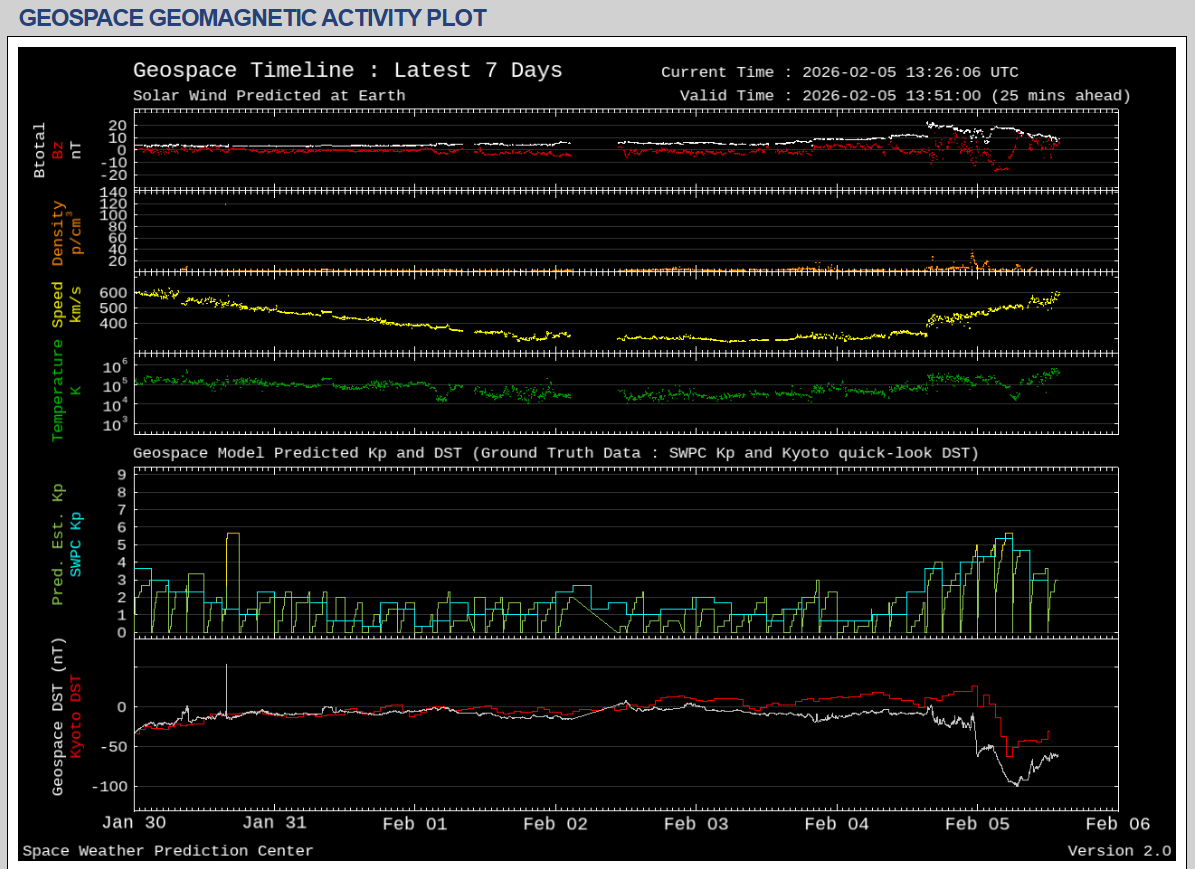
Task: Click the white Btotal axis label
Action: (40, 150)
